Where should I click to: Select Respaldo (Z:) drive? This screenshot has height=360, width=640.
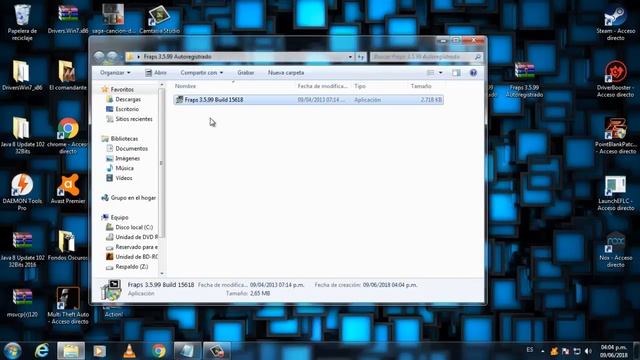tap(131, 267)
